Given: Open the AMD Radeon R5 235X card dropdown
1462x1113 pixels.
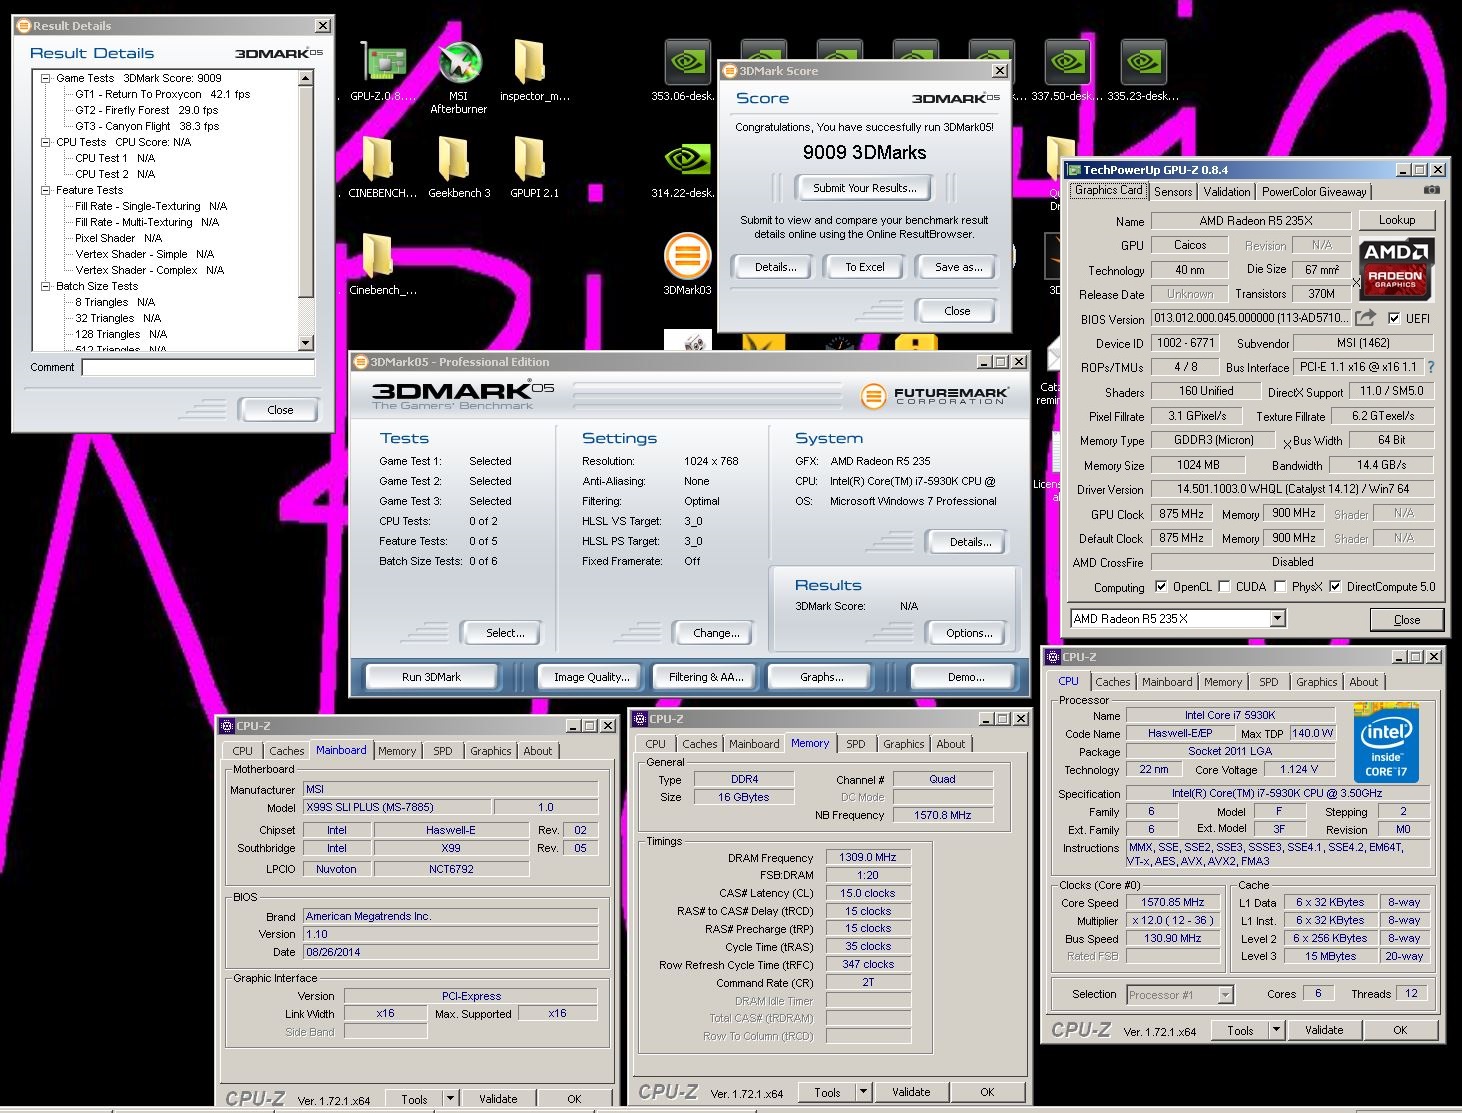Looking at the screenshot, I should 1277,619.
